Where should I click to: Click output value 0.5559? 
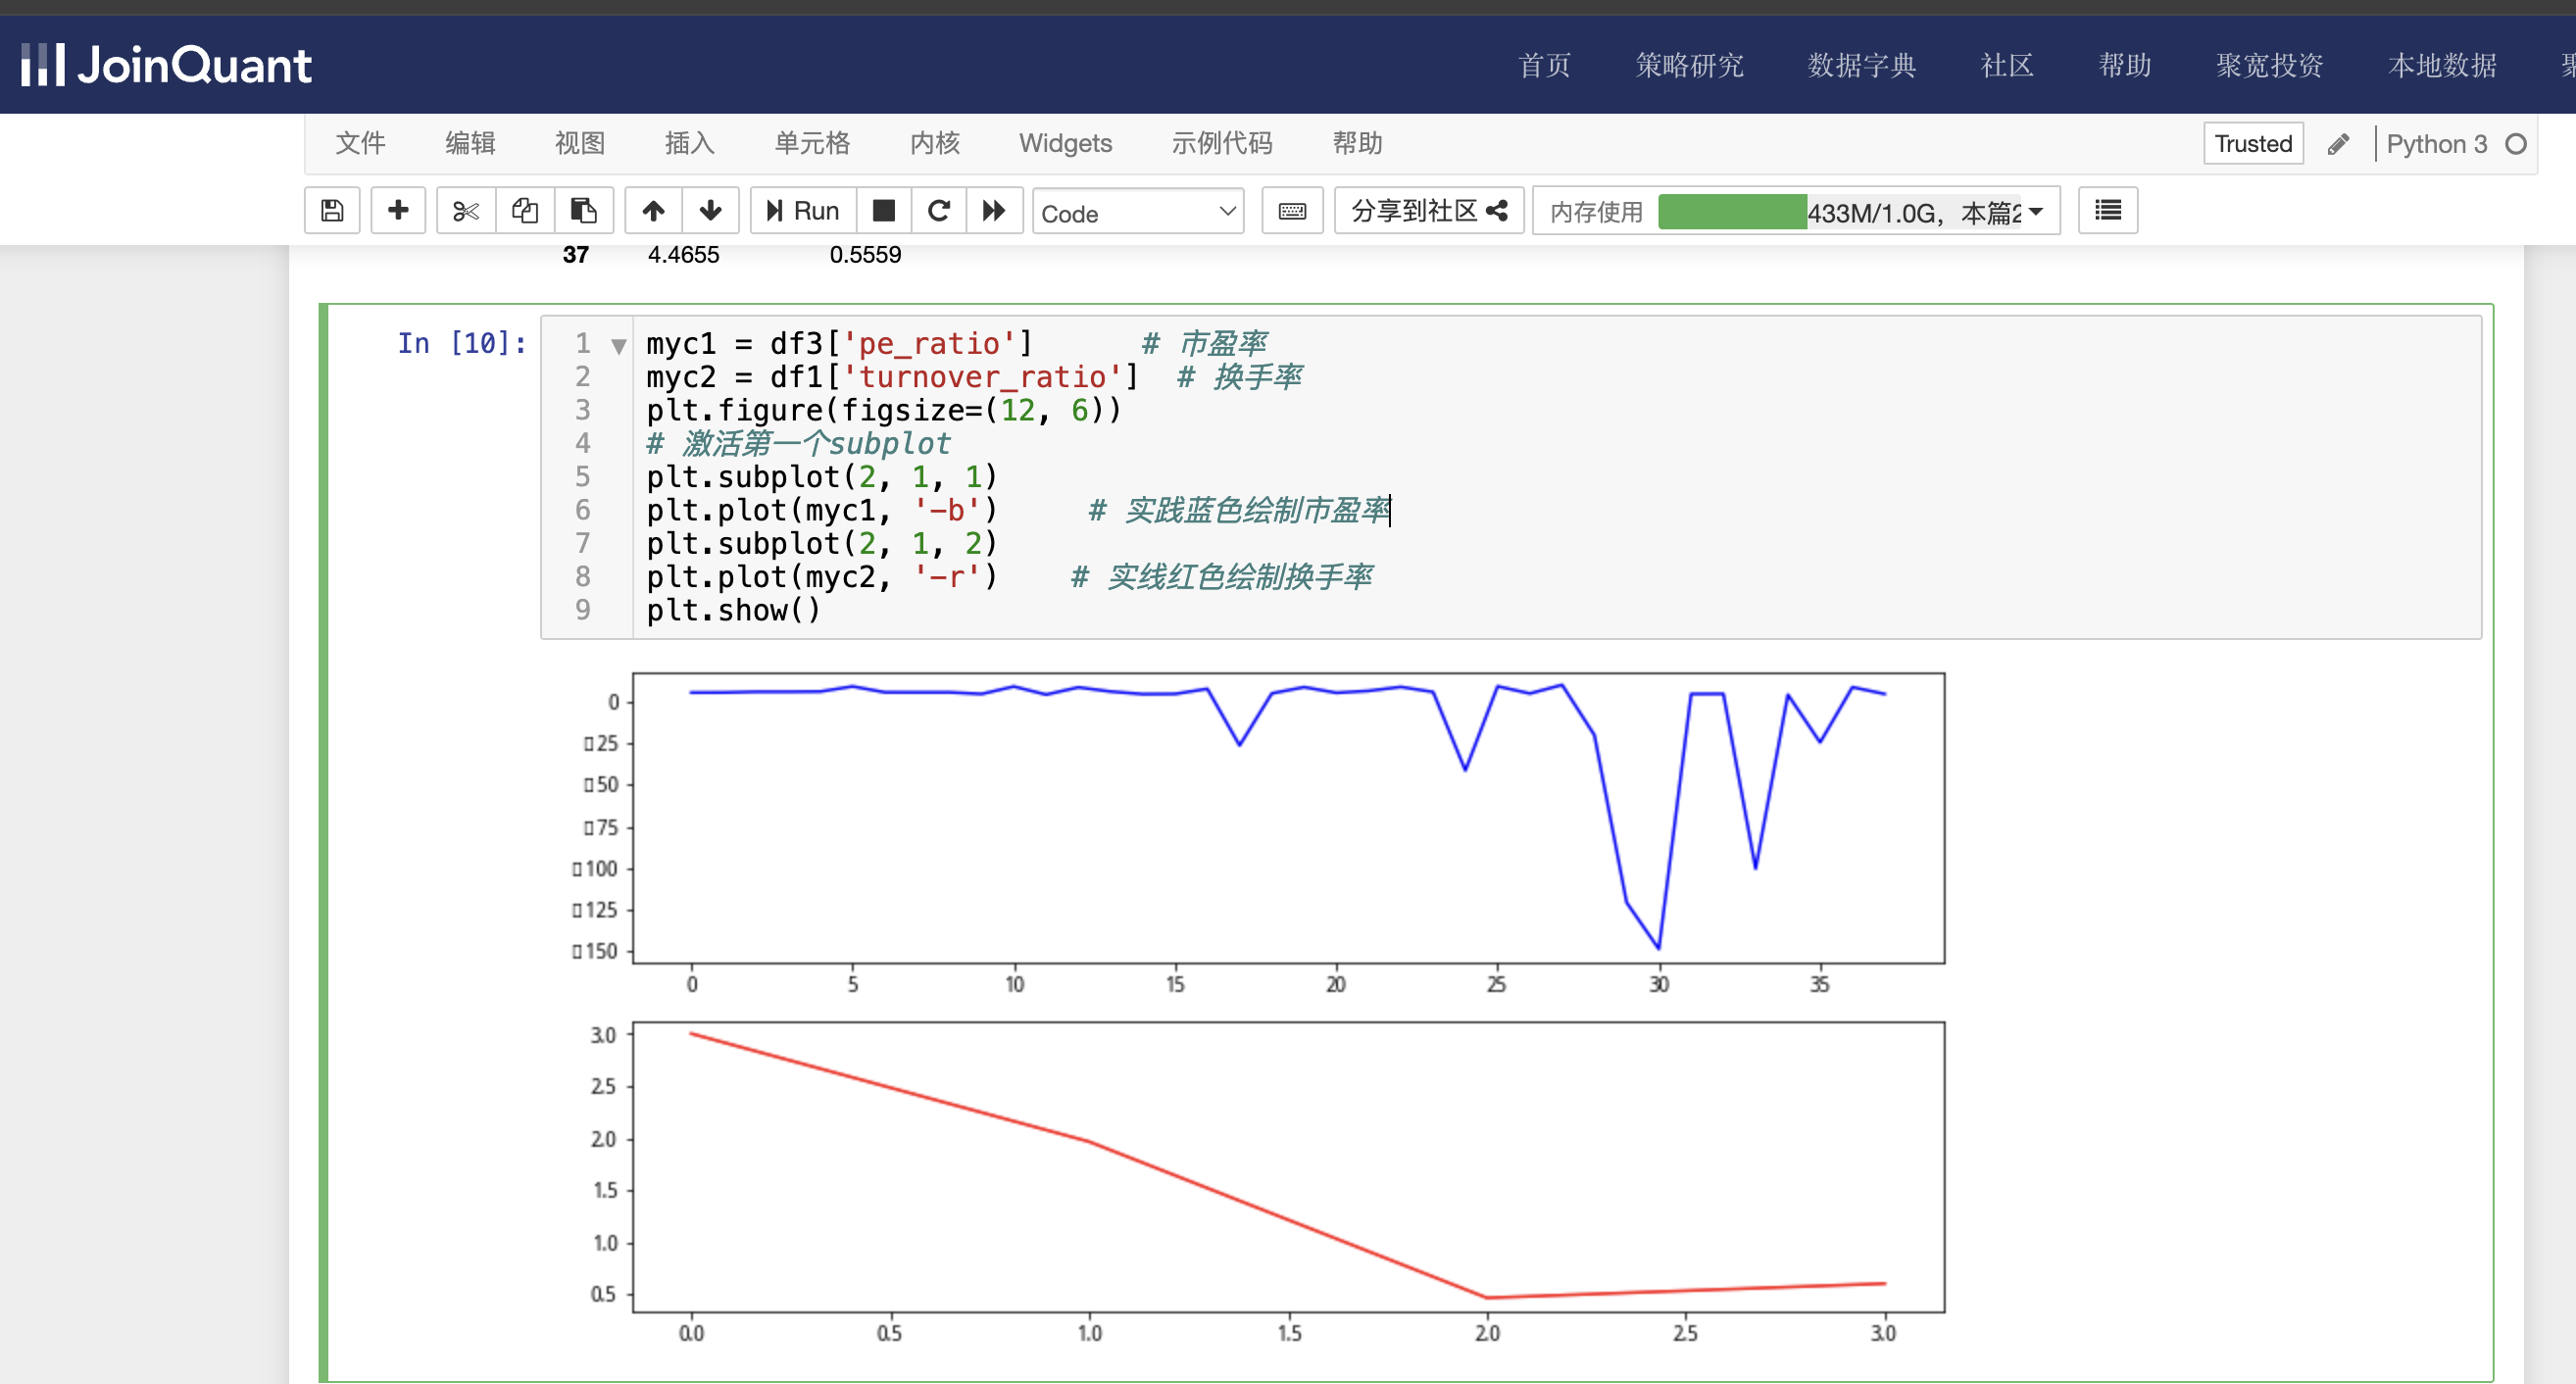coord(865,255)
